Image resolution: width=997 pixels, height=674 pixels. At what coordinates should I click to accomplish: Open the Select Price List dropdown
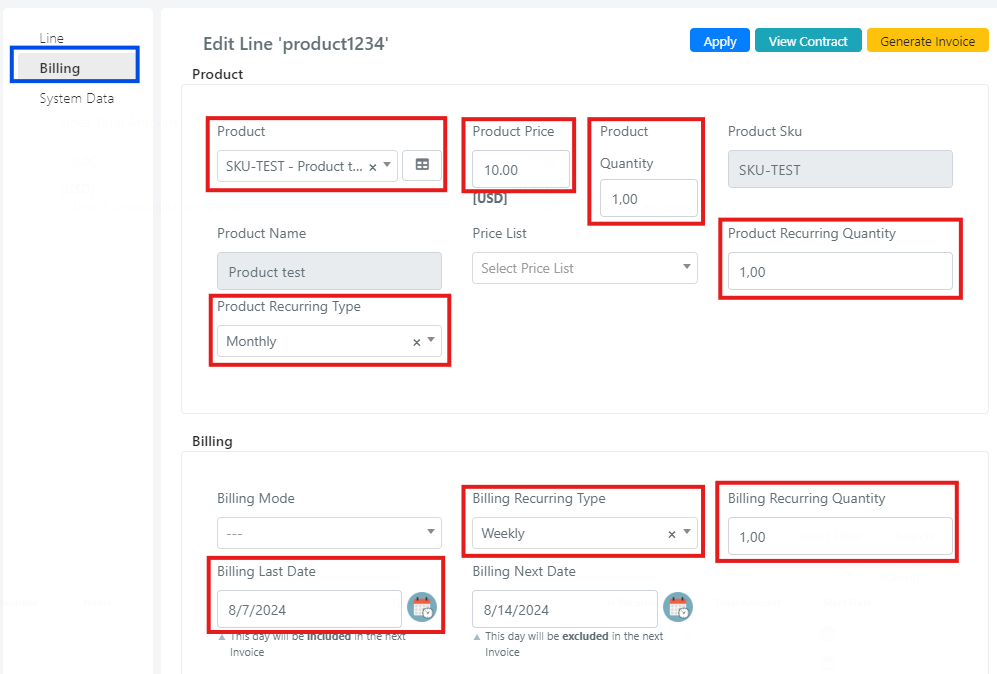(584, 268)
